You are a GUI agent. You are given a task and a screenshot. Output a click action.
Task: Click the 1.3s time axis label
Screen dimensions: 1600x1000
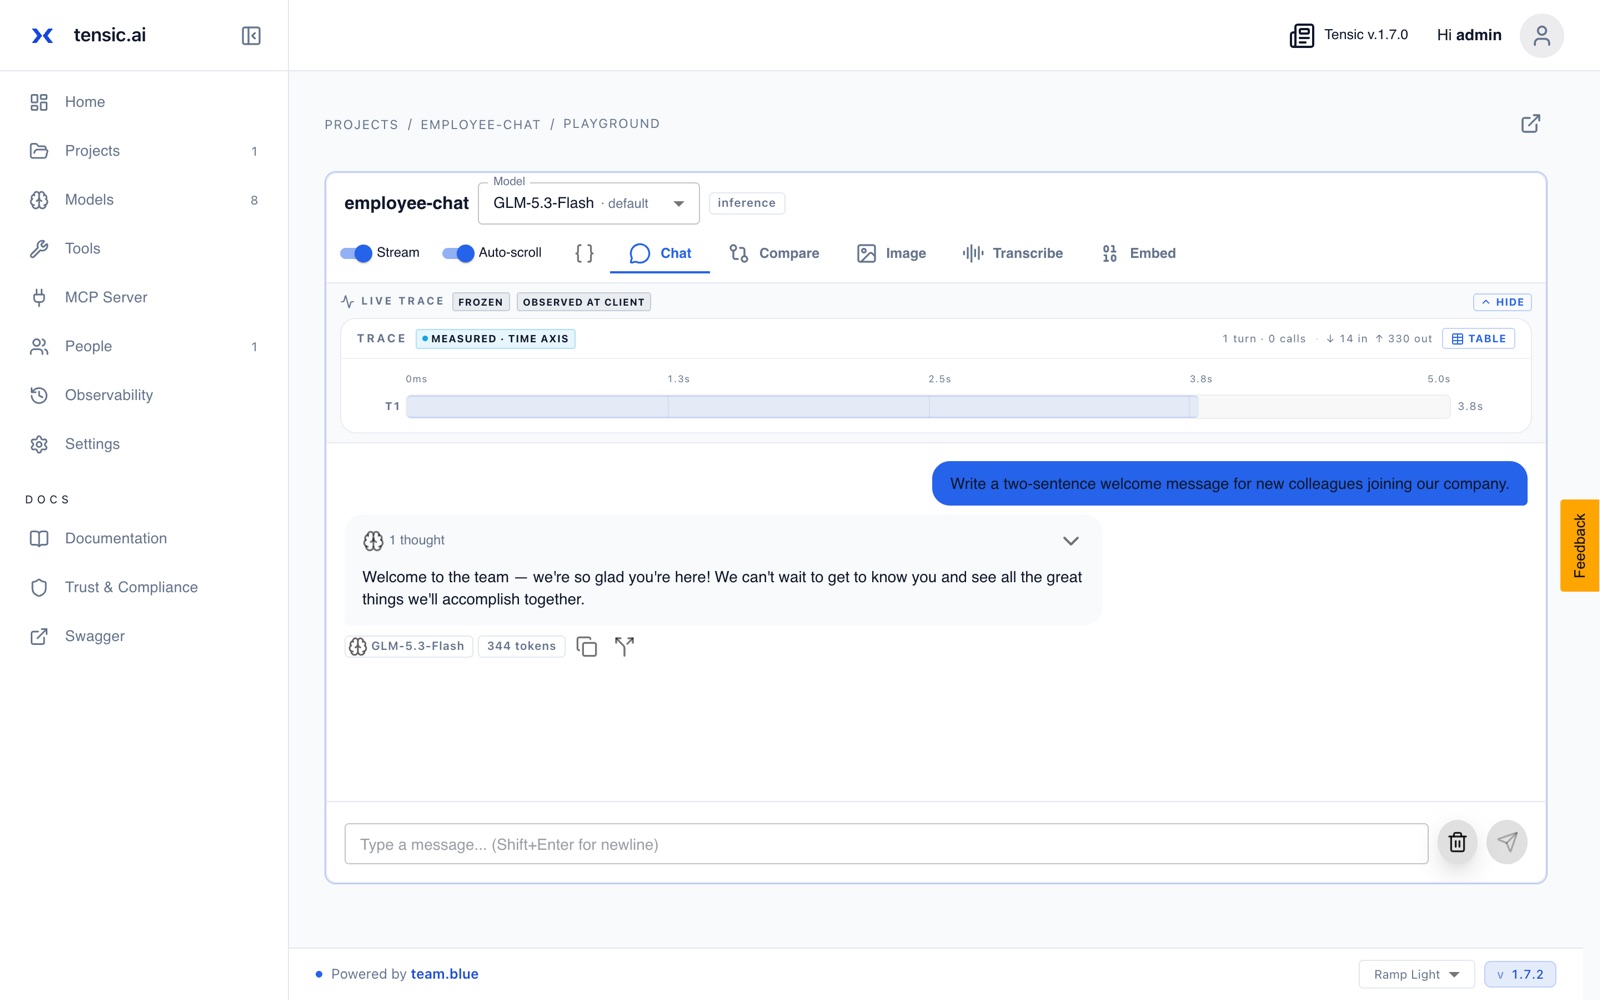[x=678, y=380]
